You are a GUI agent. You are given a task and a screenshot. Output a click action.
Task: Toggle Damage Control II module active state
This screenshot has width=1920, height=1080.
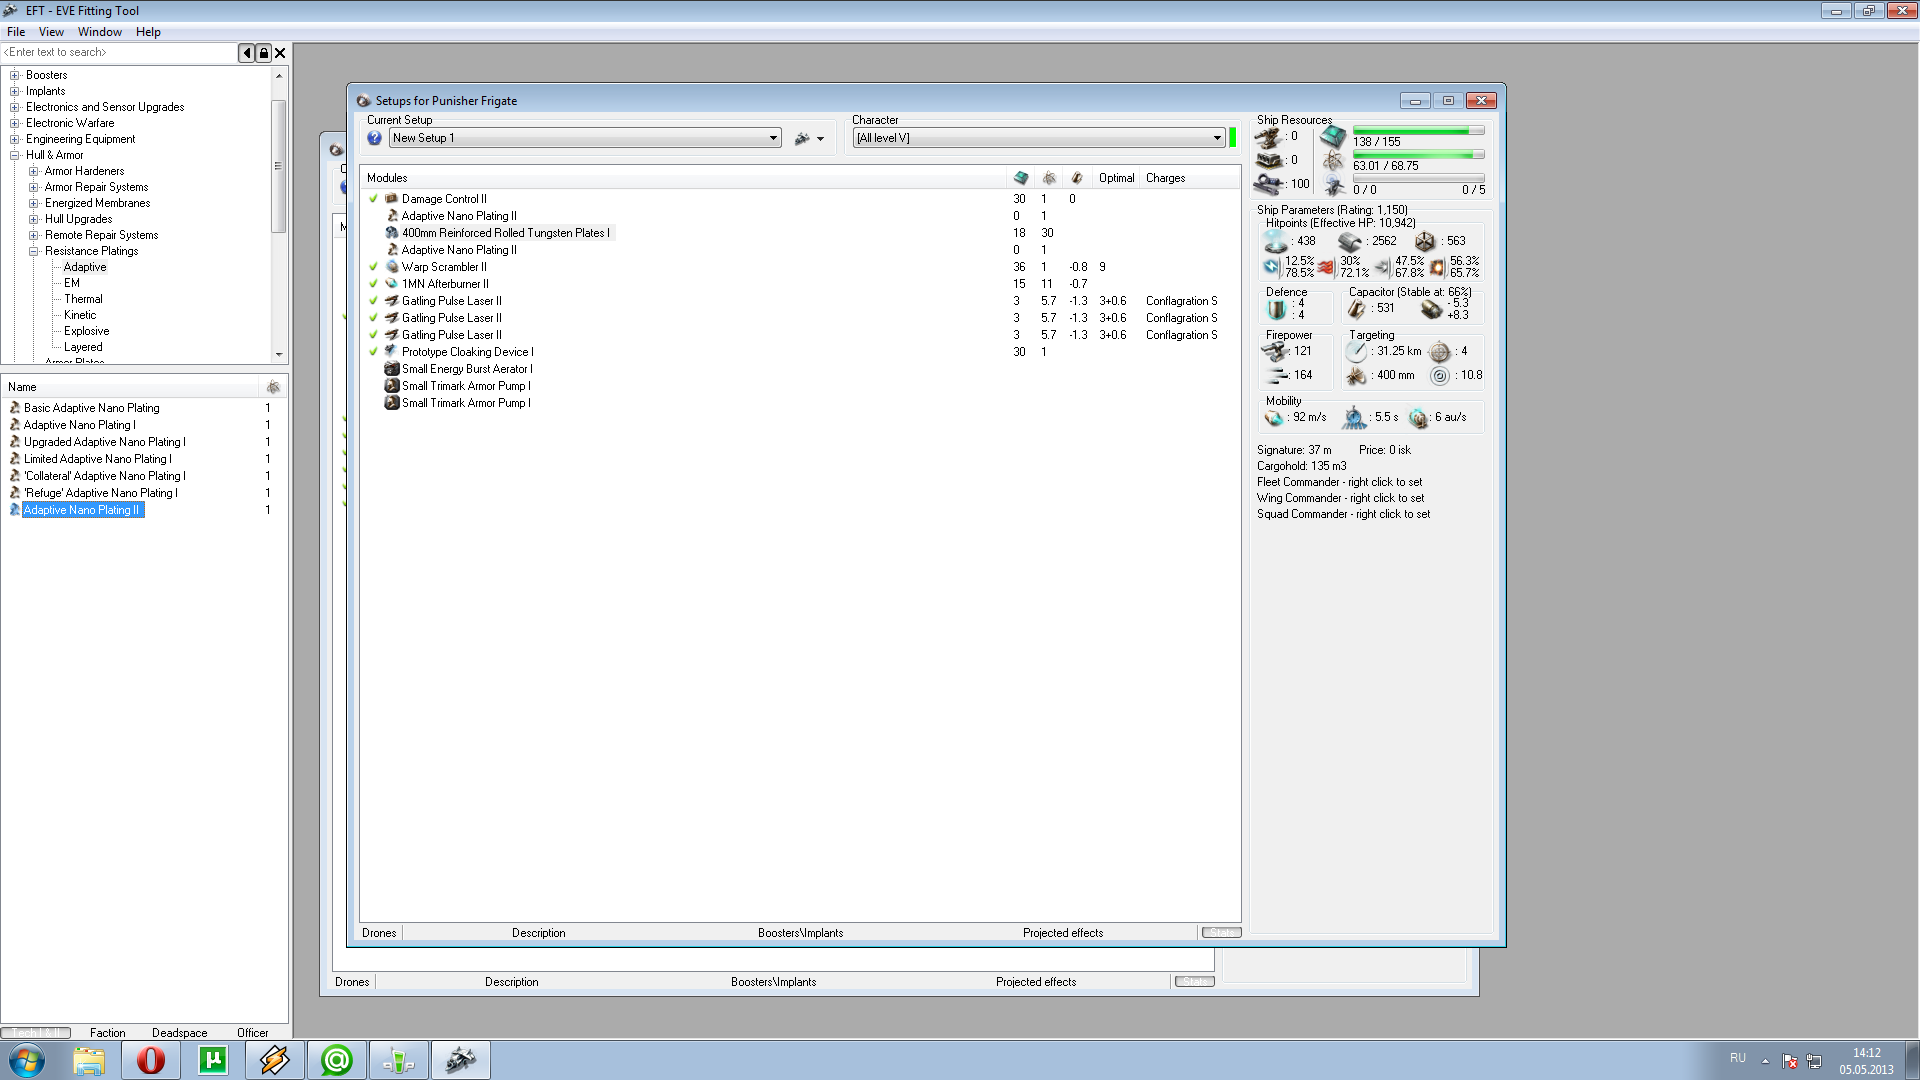point(374,199)
